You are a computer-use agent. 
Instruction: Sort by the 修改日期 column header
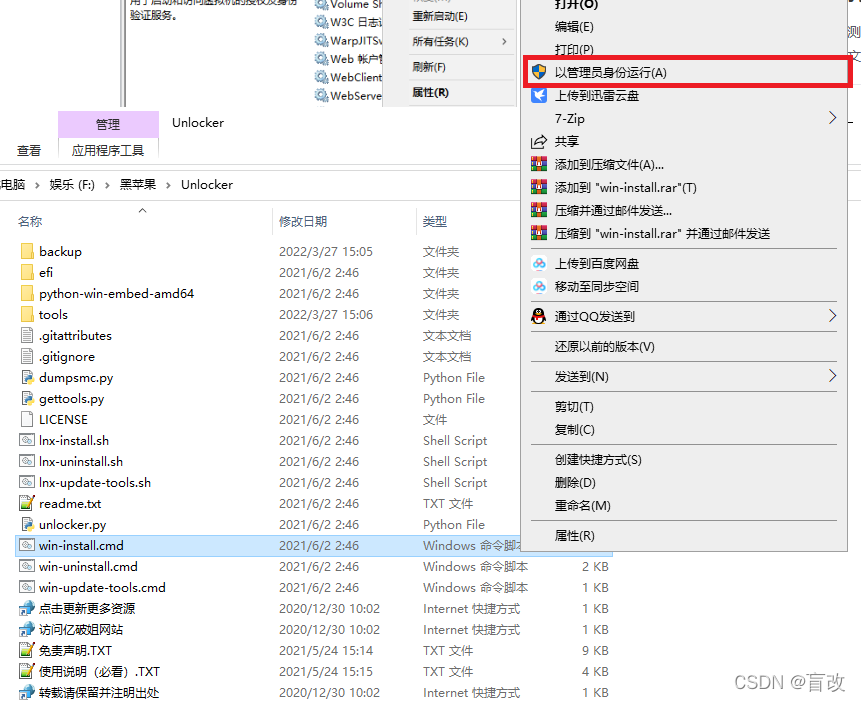coord(303,222)
